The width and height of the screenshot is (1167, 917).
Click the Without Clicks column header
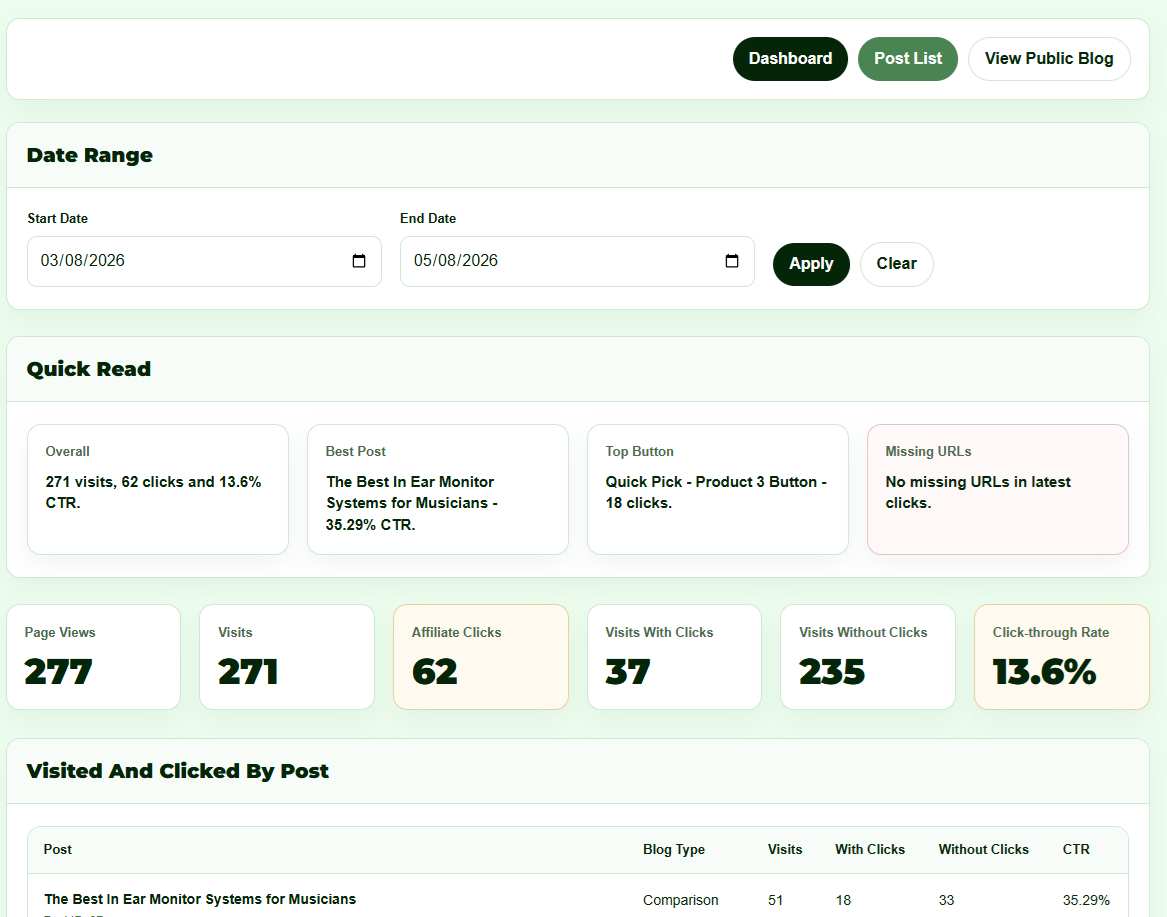983,849
